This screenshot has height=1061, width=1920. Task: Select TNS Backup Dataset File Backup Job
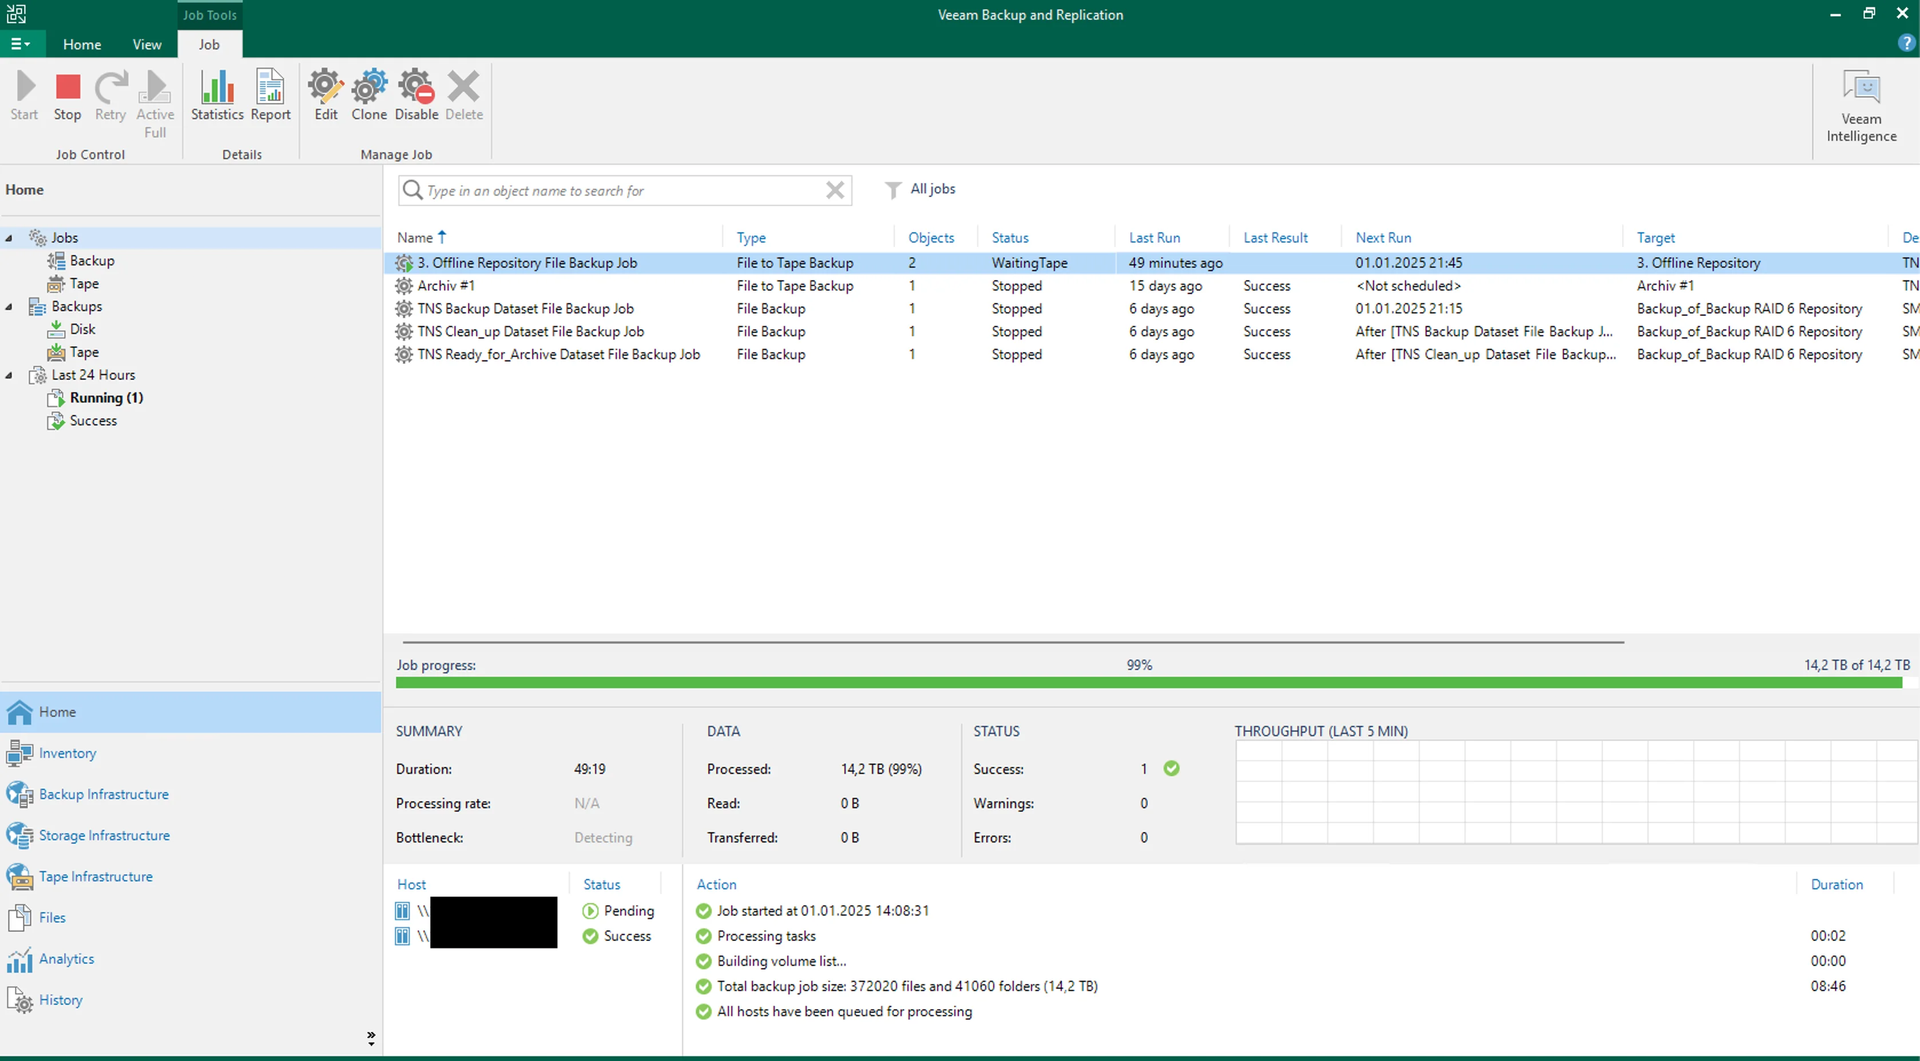point(1151,309)
